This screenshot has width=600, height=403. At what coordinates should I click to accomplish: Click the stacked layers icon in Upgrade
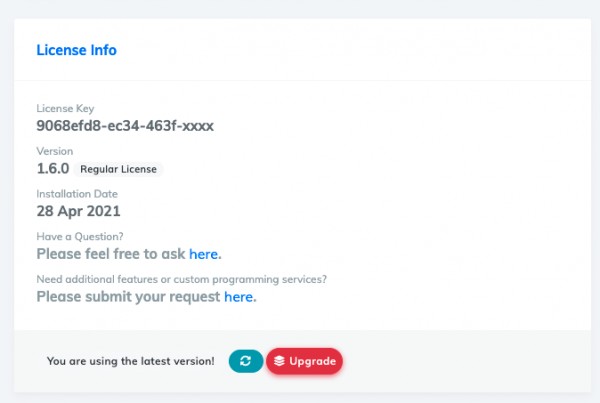279,361
